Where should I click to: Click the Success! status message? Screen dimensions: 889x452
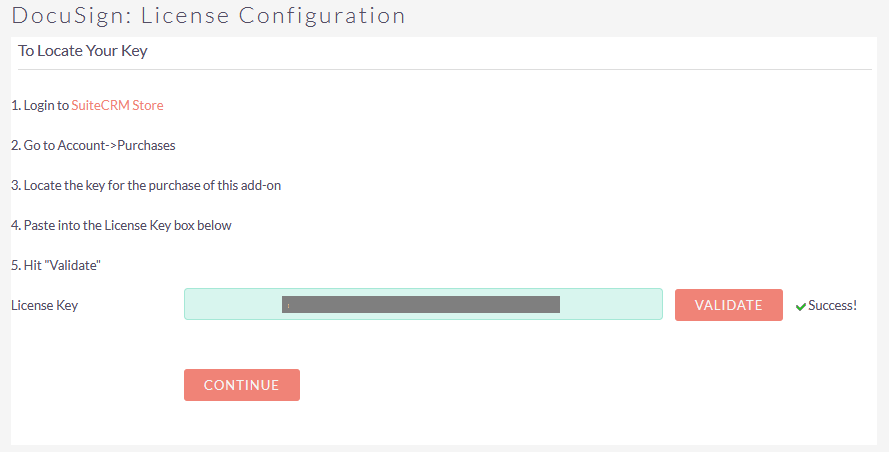point(832,305)
